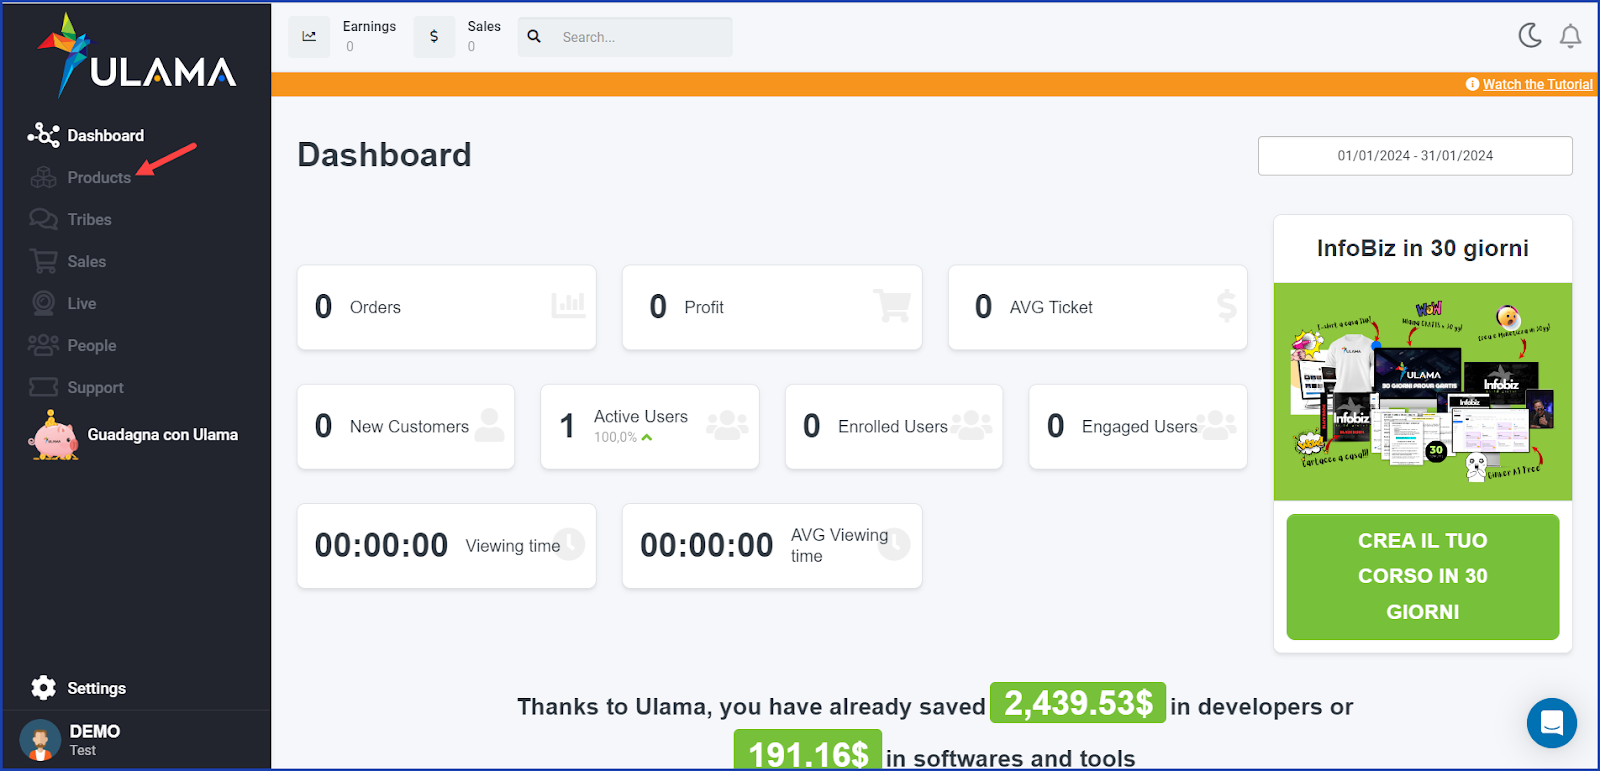Click the AVG Ticket label
Screen dimensions: 1600x771
click(x=1051, y=307)
